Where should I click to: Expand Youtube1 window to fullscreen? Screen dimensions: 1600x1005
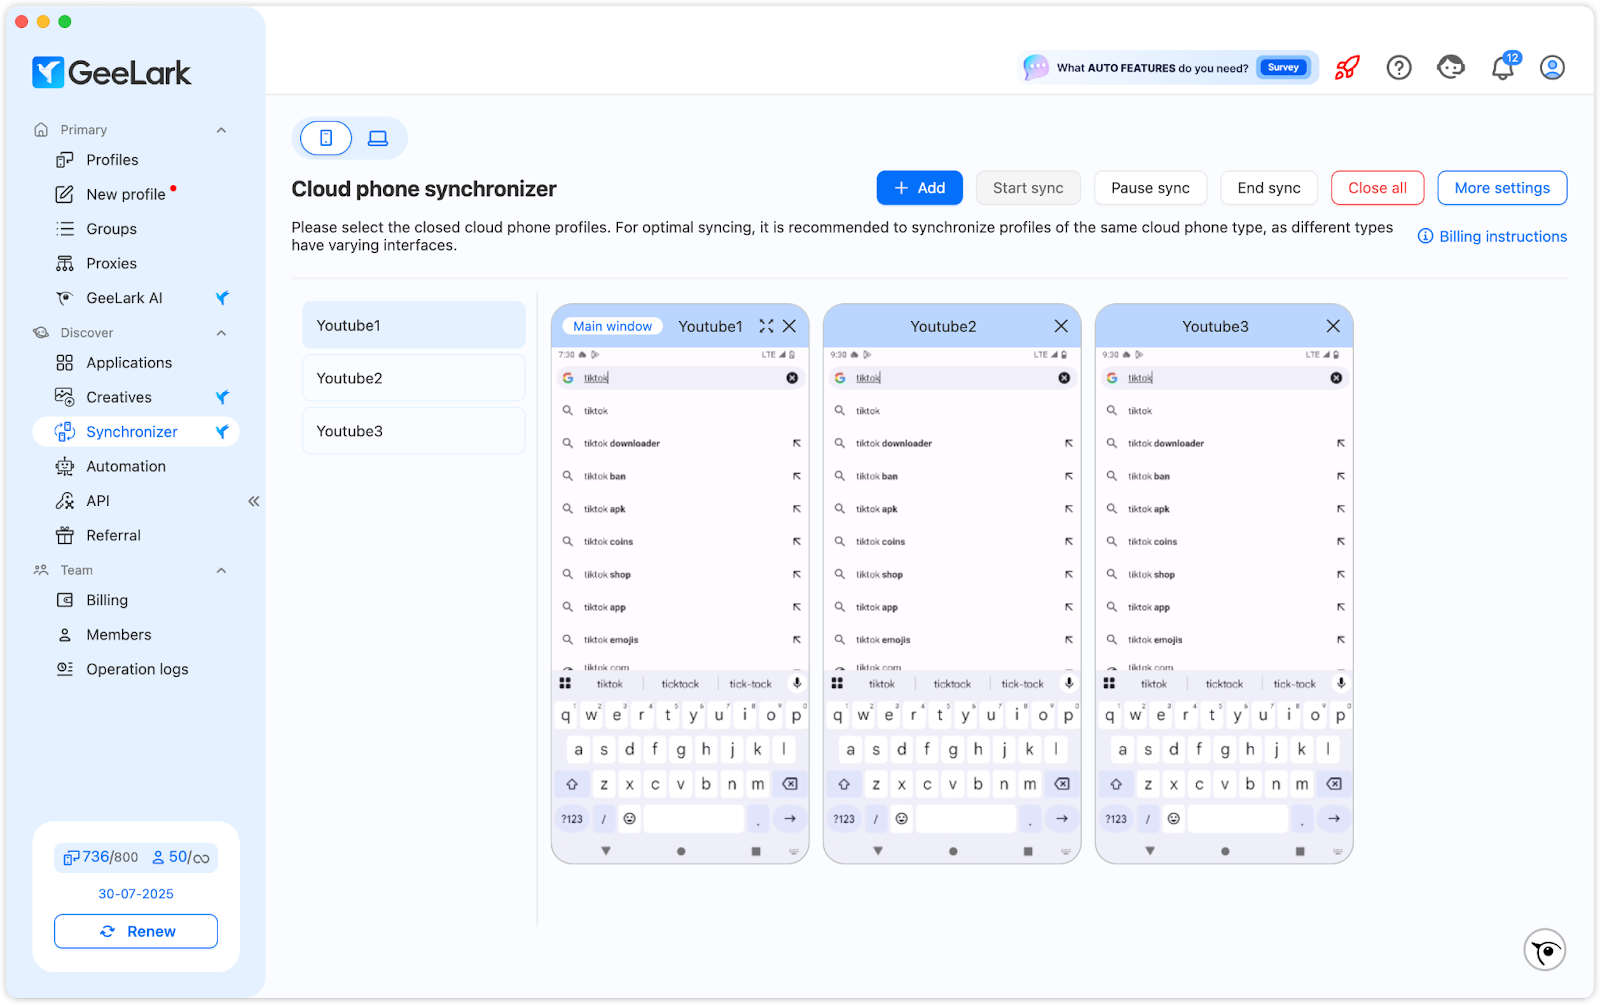[766, 326]
